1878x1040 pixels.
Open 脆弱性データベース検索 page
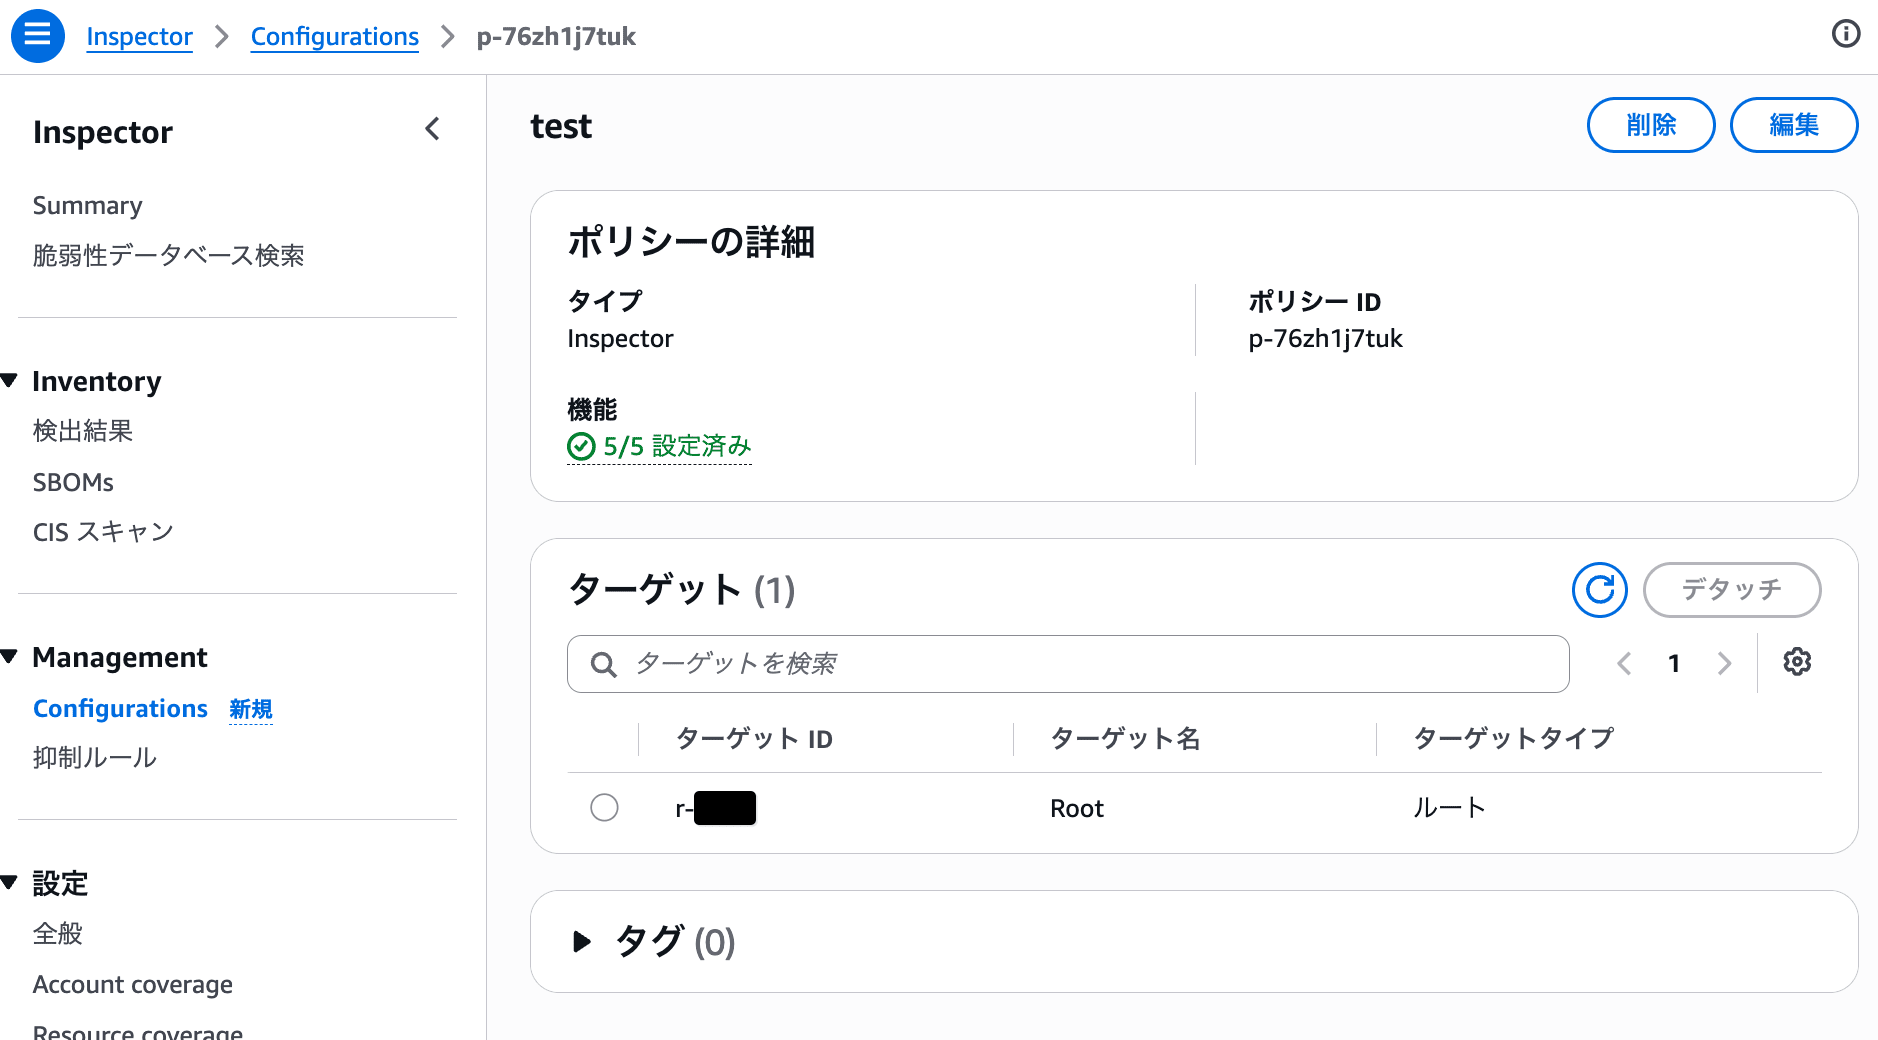tap(169, 255)
